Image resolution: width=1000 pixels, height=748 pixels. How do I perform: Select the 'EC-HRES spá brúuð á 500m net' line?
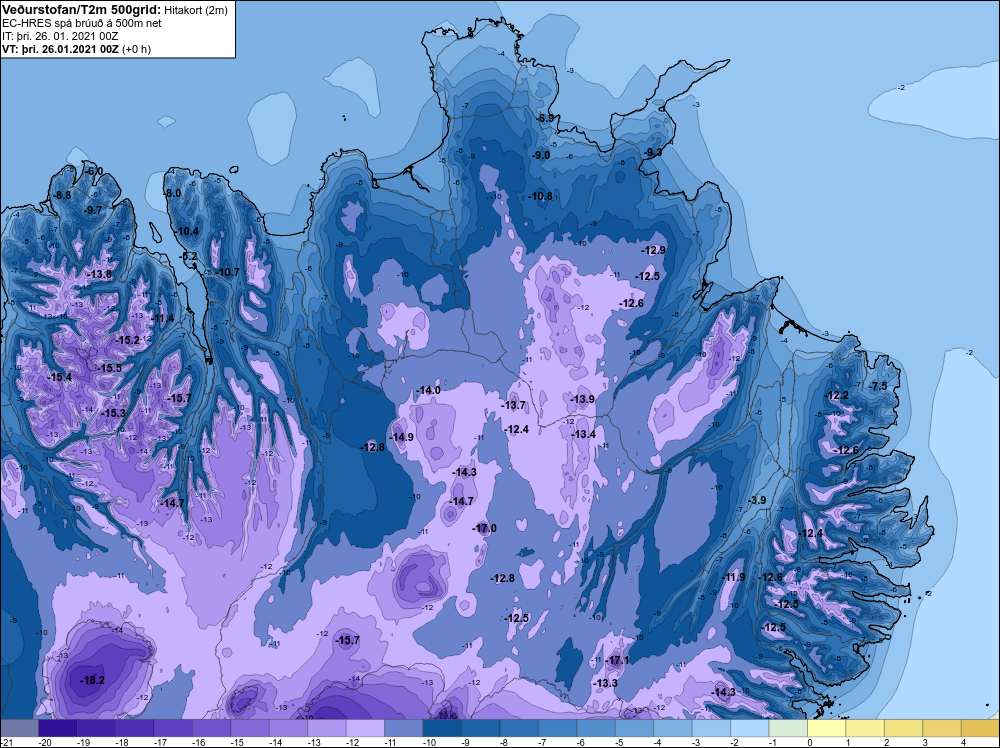82,23
